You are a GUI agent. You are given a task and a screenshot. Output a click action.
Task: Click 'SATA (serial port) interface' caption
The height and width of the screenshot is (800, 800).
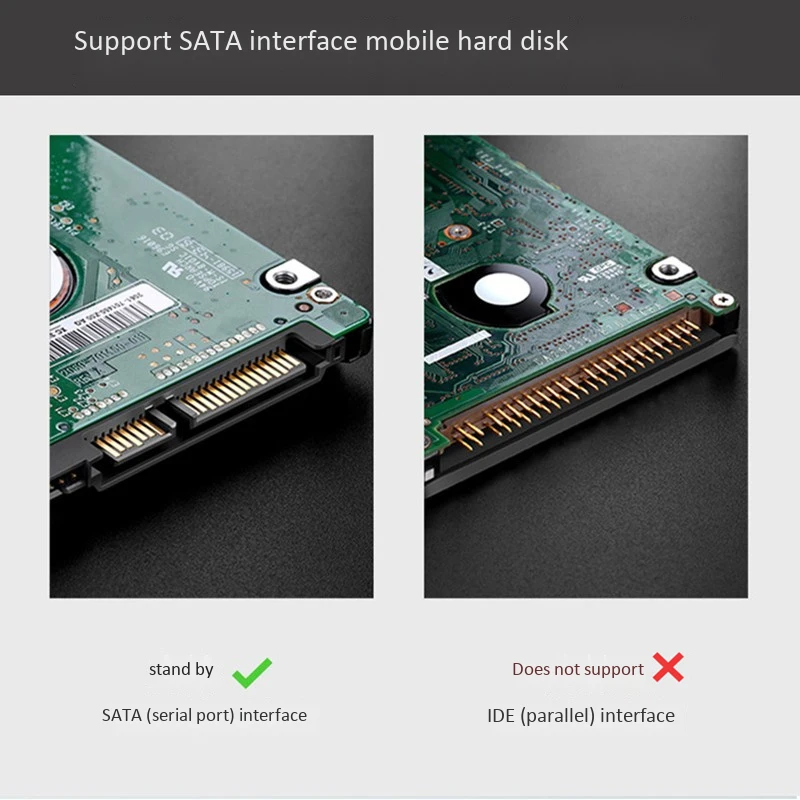click(x=204, y=715)
